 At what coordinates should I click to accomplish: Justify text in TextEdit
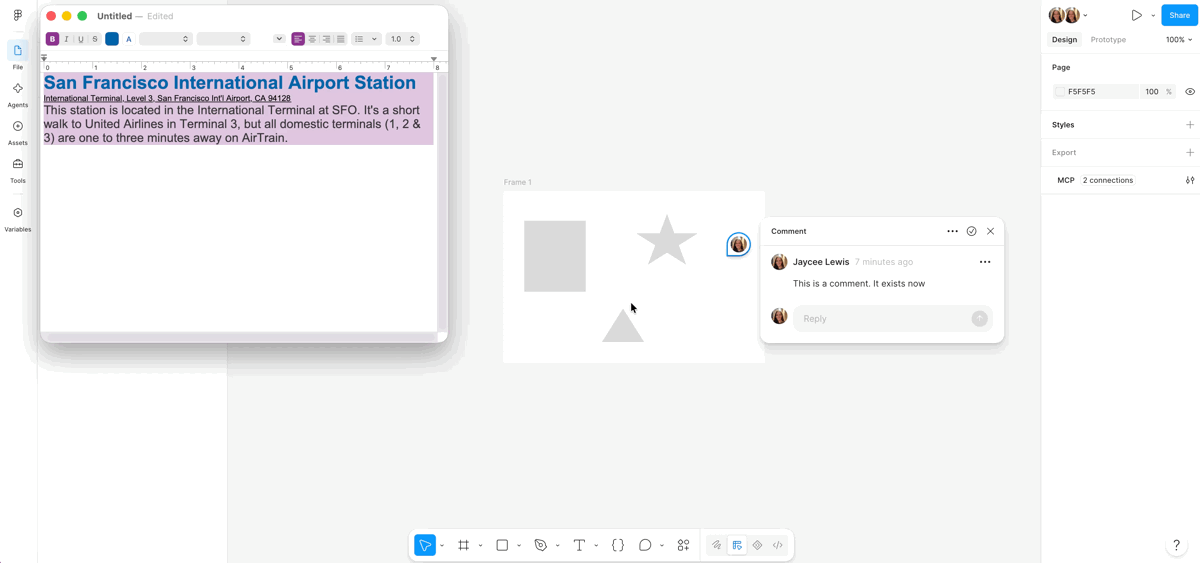point(341,39)
